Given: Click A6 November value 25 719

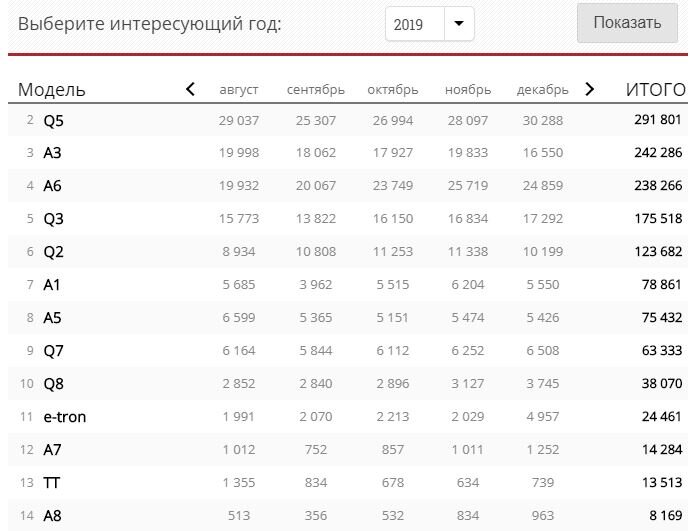Looking at the screenshot, I should click(468, 186).
